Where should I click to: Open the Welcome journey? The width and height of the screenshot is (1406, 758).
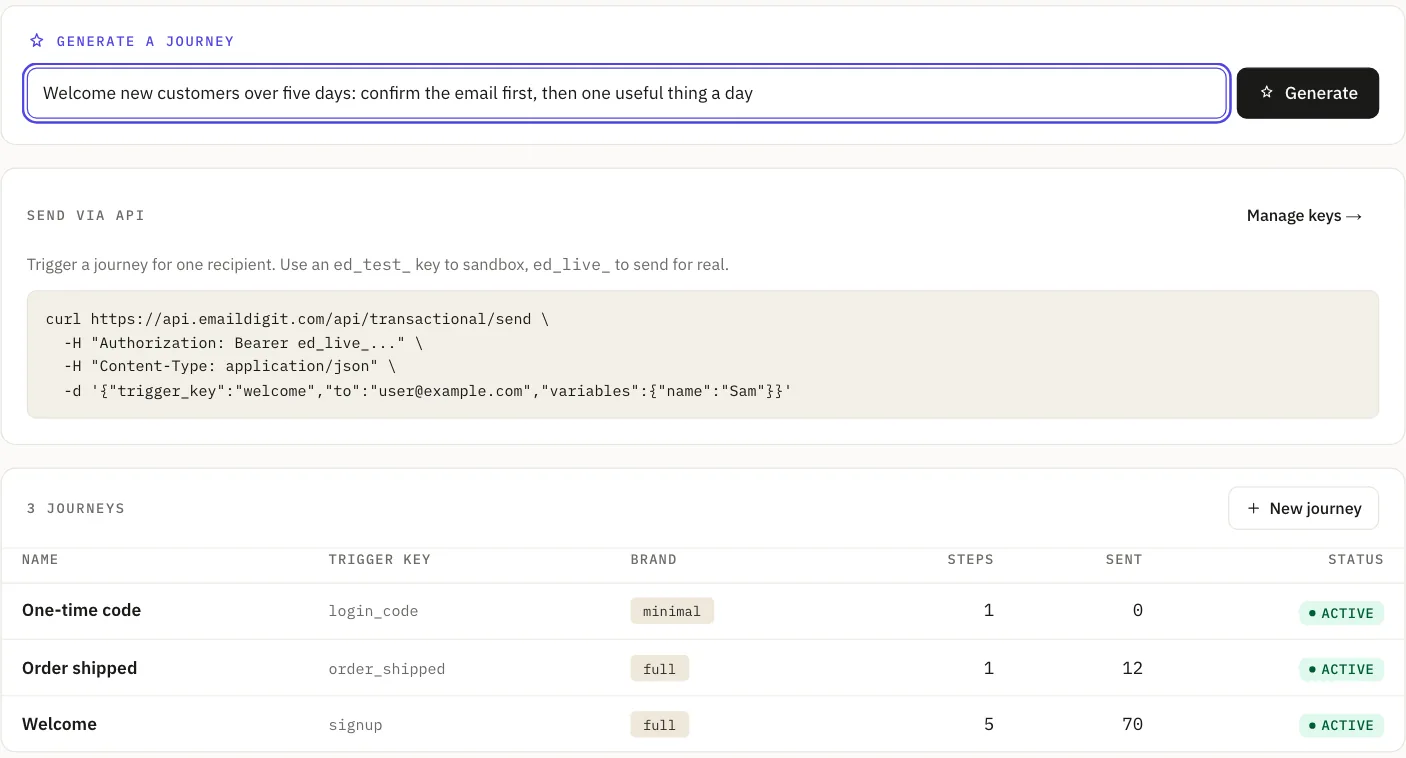tap(59, 724)
